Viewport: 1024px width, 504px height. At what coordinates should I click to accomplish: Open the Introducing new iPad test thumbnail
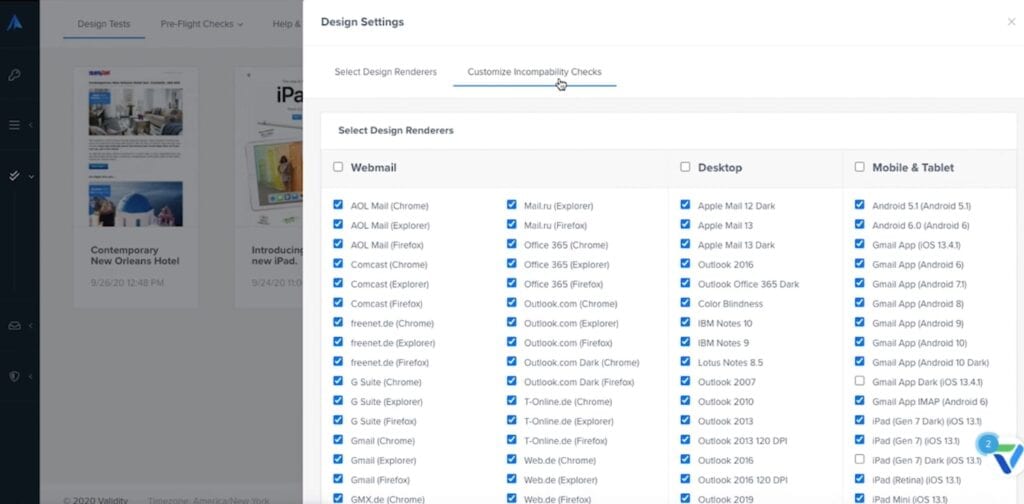(x=274, y=148)
